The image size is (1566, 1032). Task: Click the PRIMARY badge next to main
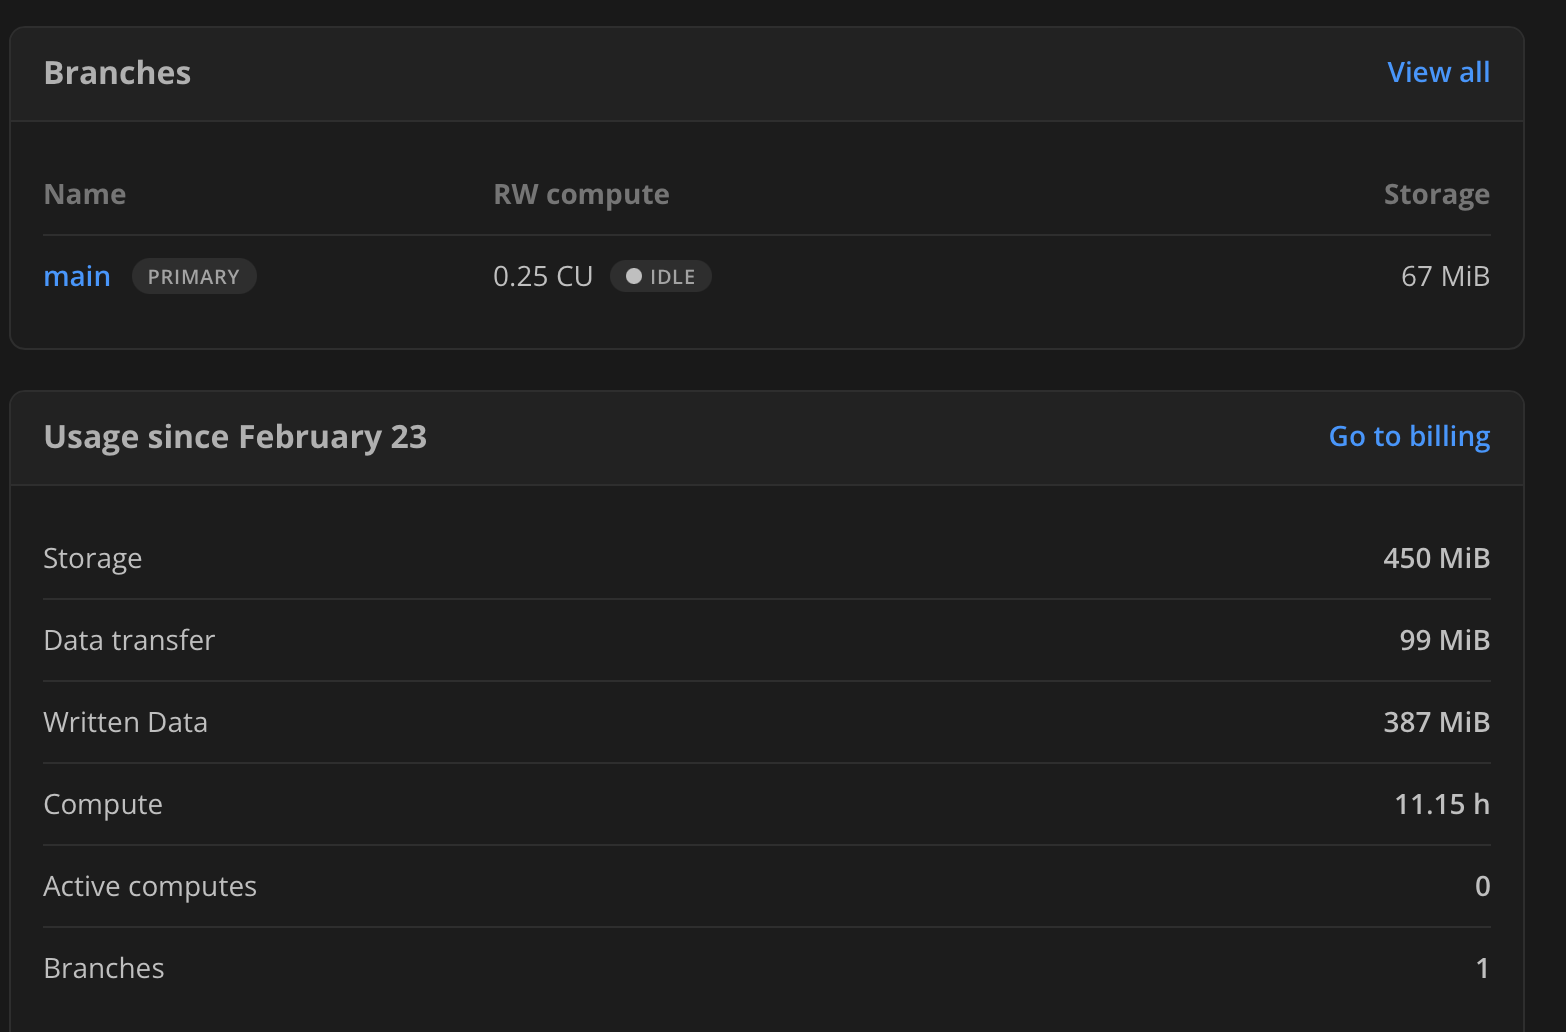pos(194,277)
